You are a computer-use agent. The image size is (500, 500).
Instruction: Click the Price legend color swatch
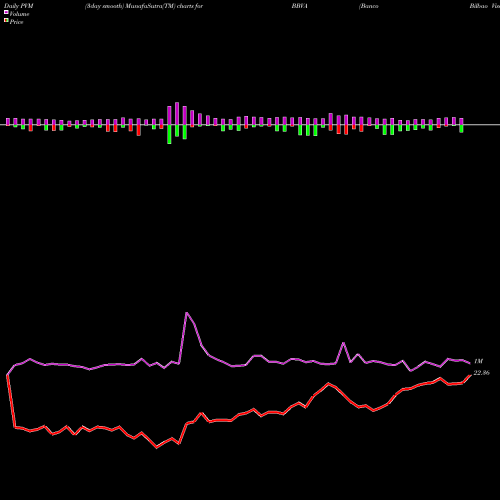point(6,21)
